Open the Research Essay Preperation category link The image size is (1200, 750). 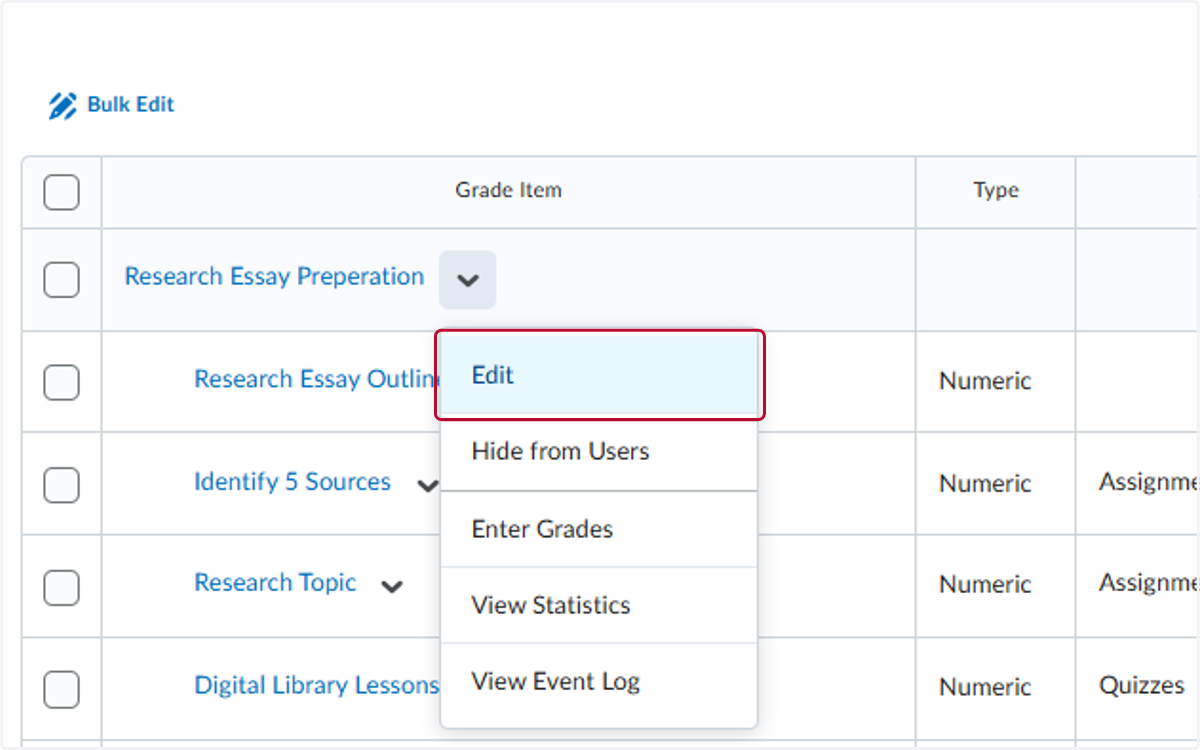(x=274, y=277)
